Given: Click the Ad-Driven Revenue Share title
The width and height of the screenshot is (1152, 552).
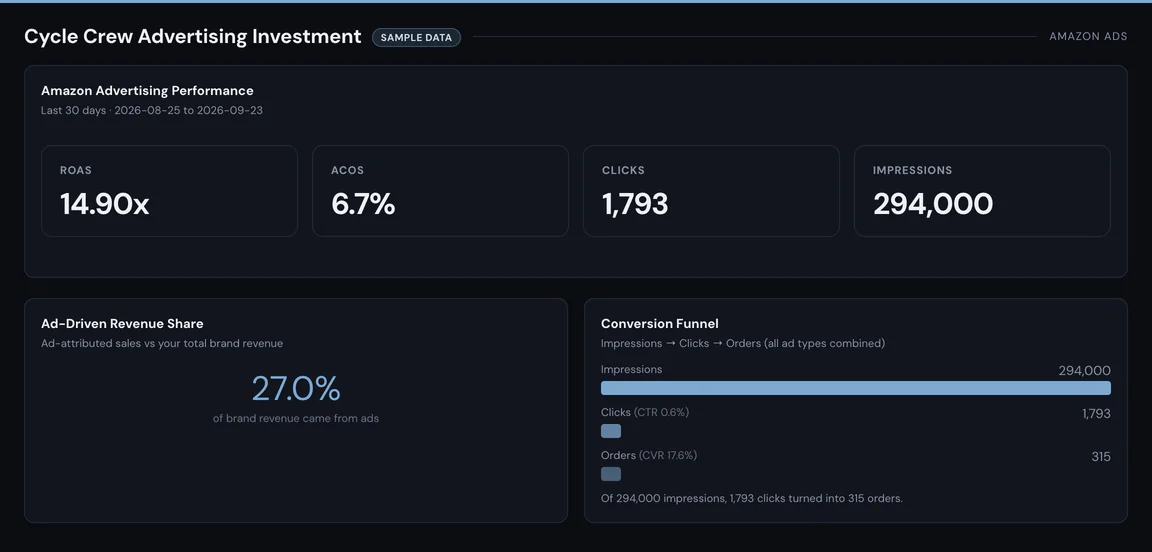Looking at the screenshot, I should point(122,323).
